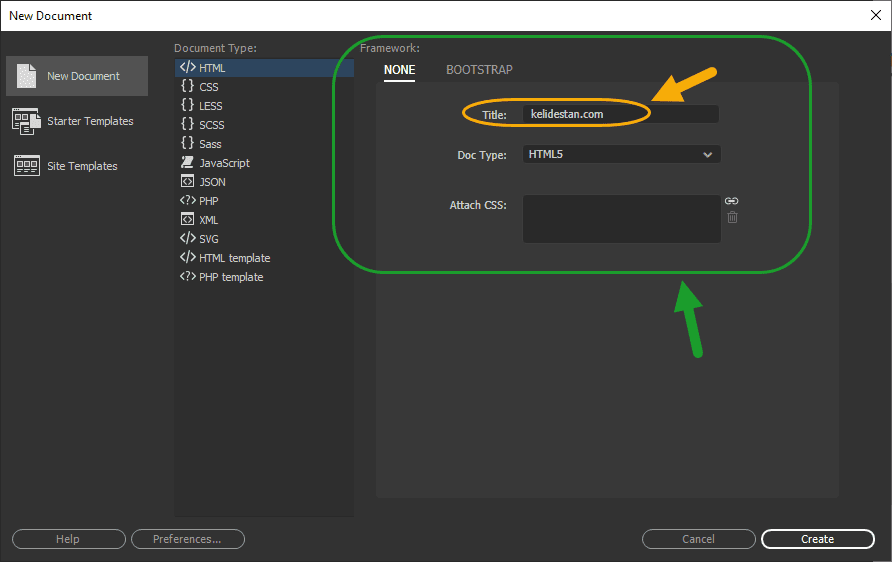Viewport: 892px width, 562px height.
Task: Click the Cancel button
Action: tap(699, 539)
